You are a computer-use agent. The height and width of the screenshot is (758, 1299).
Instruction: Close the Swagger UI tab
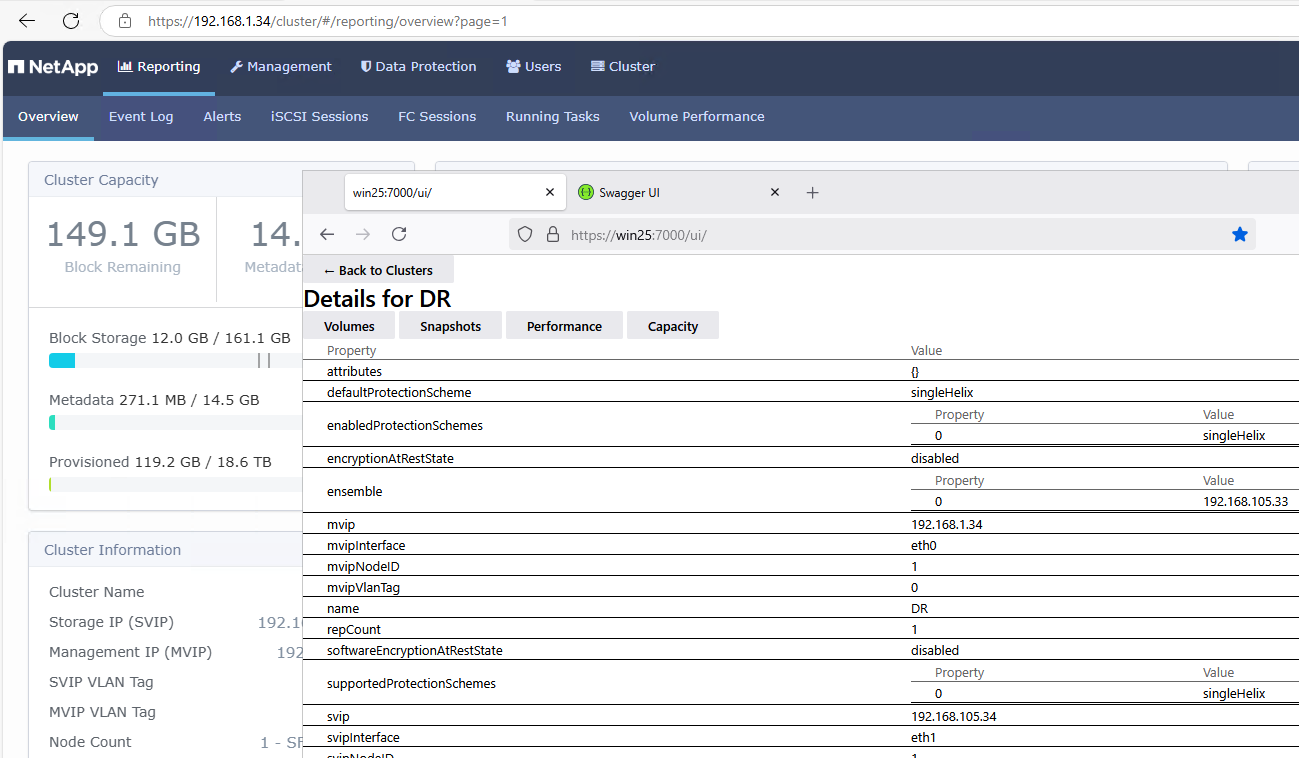774,193
